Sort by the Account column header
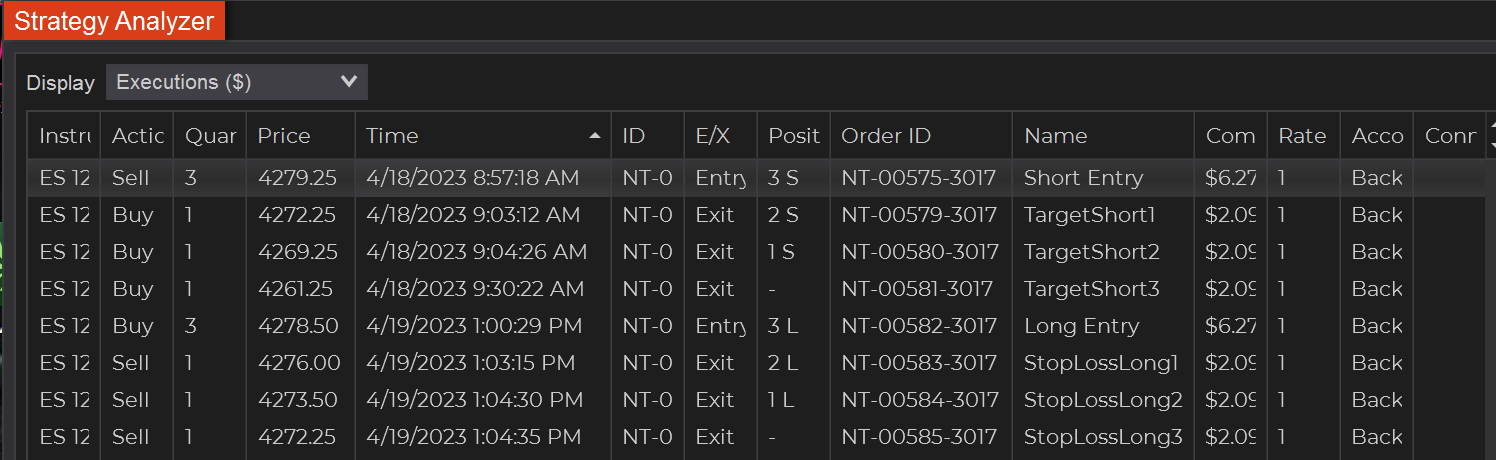This screenshot has width=1496, height=460. (x=1377, y=136)
